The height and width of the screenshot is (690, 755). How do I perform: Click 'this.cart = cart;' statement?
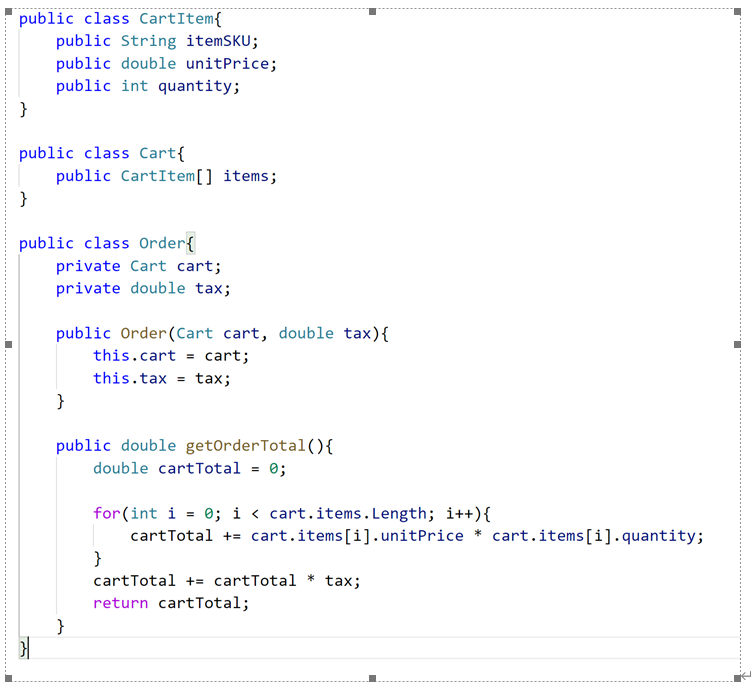coord(171,356)
